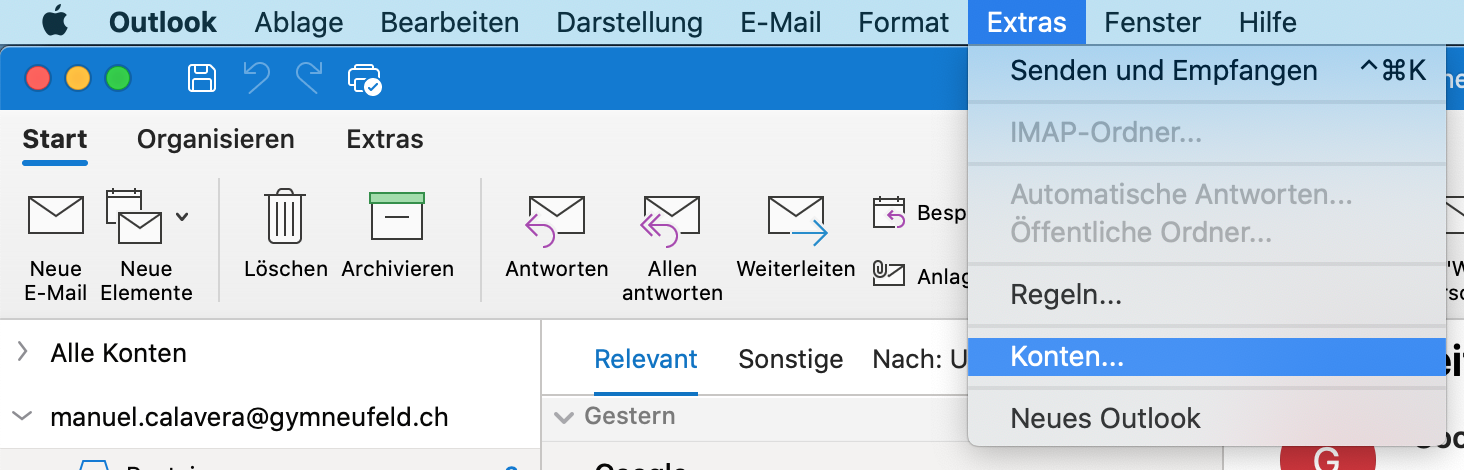This screenshot has width=1464, height=470.
Task: Open the Neue Elemente dropdown arrow
Action: coord(182,215)
